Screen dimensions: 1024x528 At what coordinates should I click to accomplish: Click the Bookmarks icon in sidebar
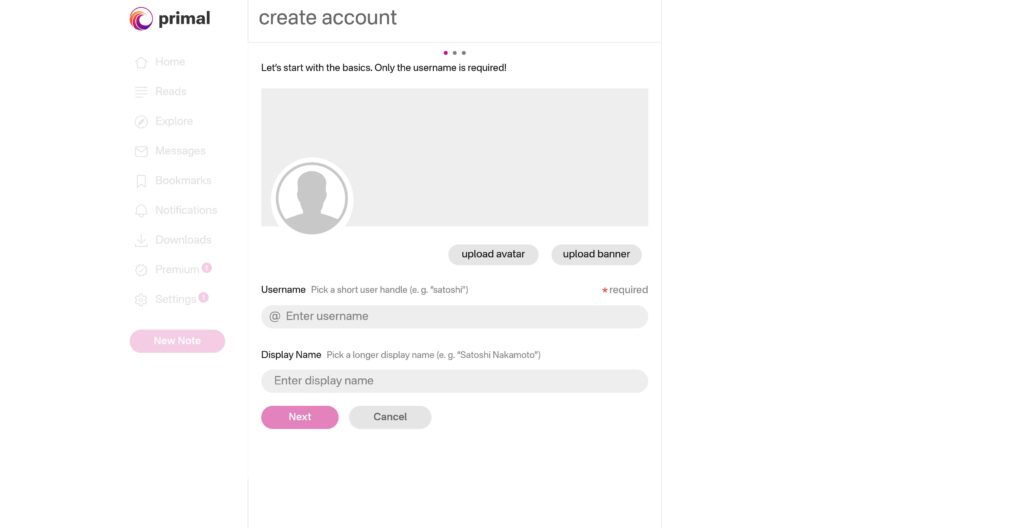tap(141, 181)
